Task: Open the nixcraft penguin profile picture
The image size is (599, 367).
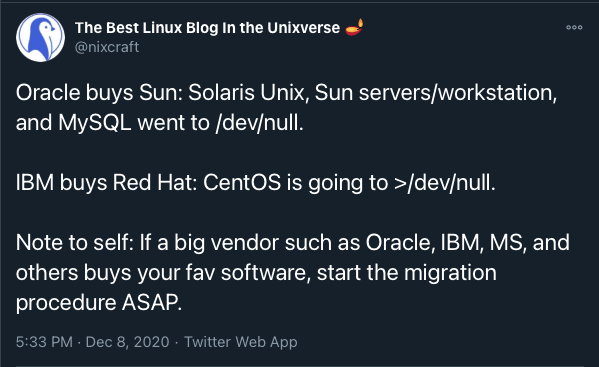Action: point(40,37)
